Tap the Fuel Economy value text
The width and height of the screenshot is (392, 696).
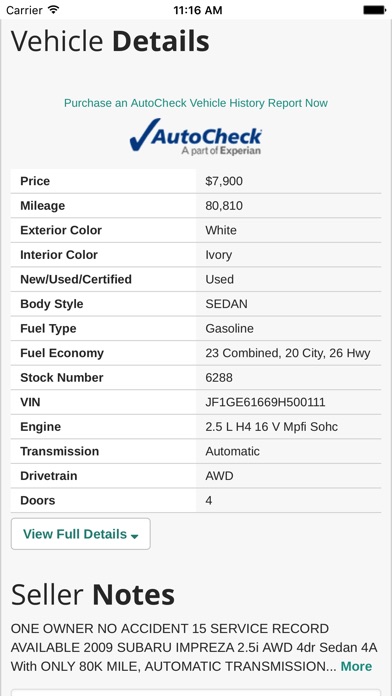point(288,353)
